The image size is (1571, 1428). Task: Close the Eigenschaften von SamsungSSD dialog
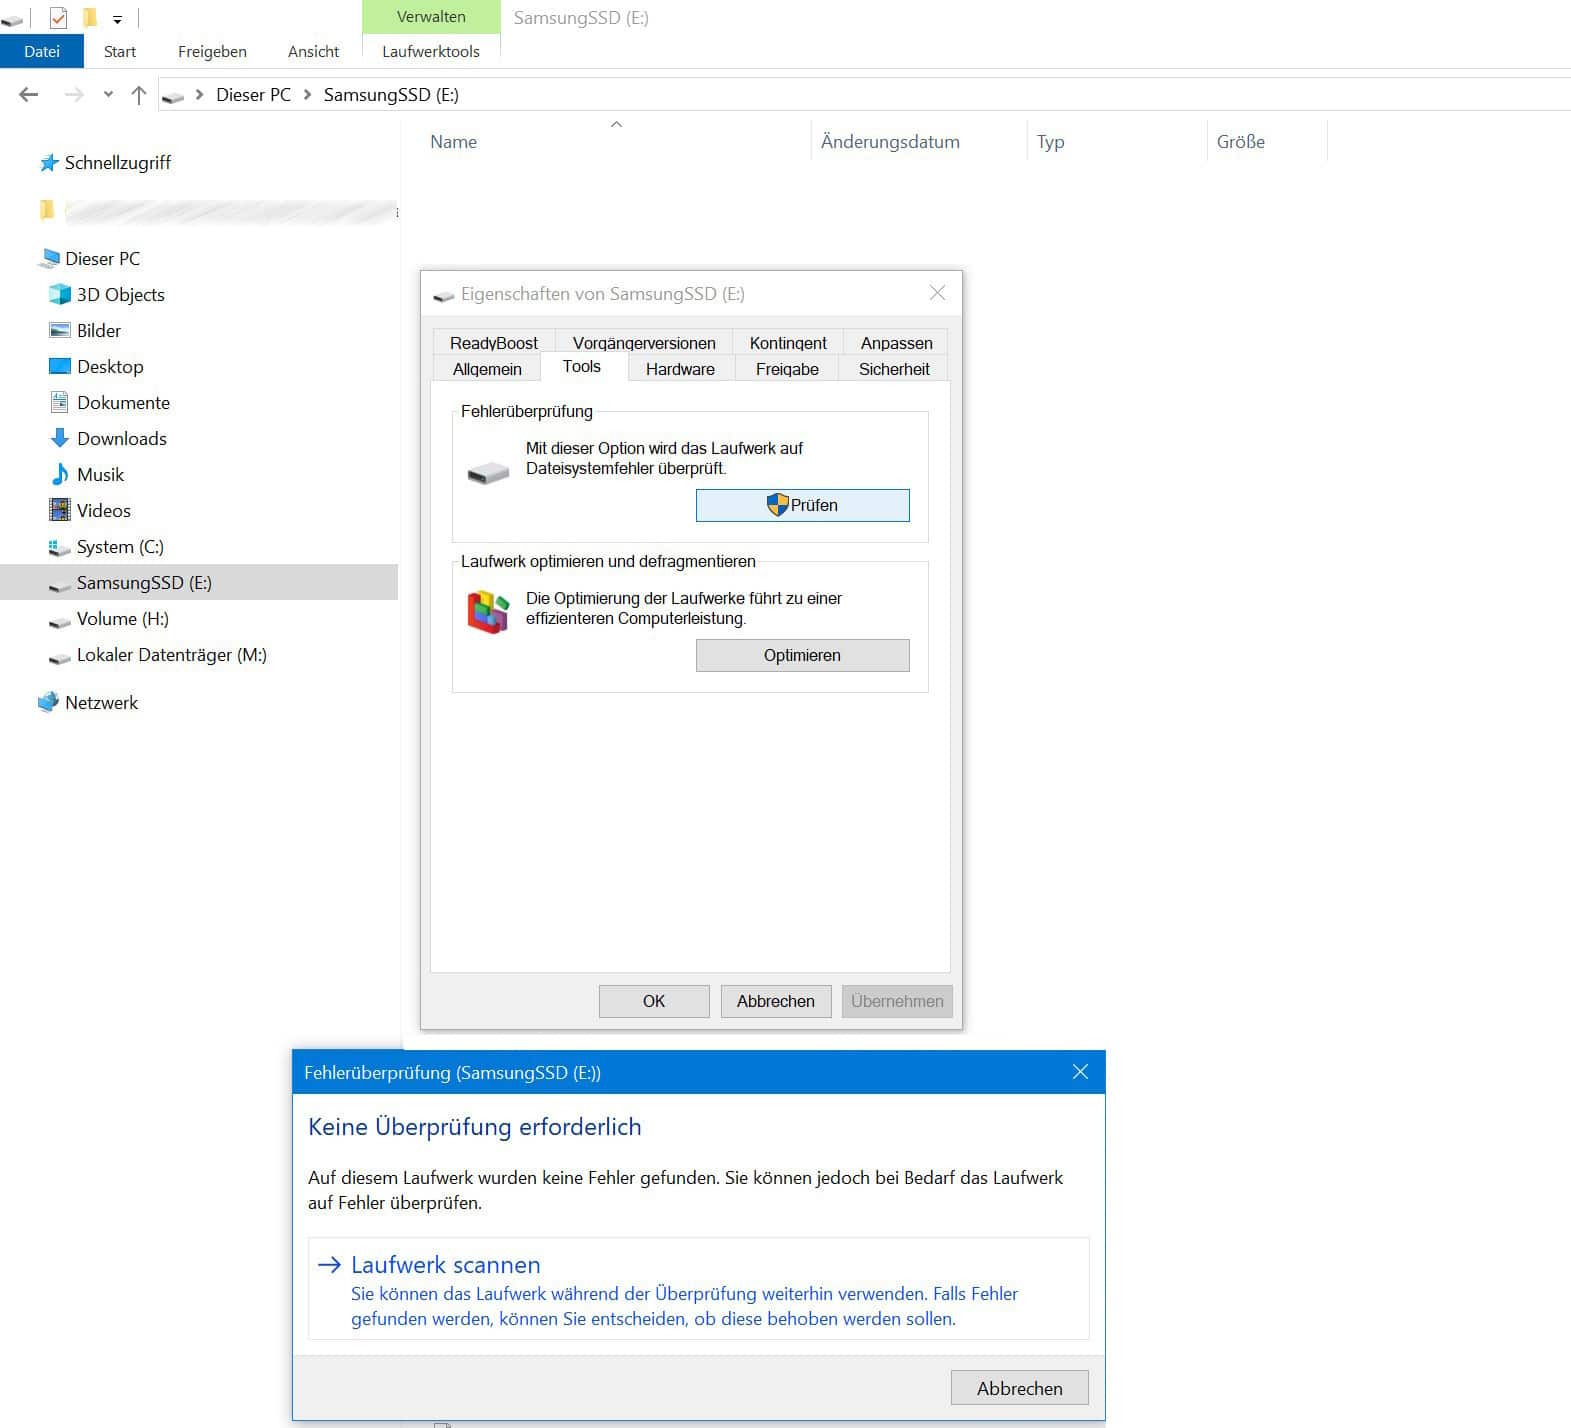tap(937, 293)
